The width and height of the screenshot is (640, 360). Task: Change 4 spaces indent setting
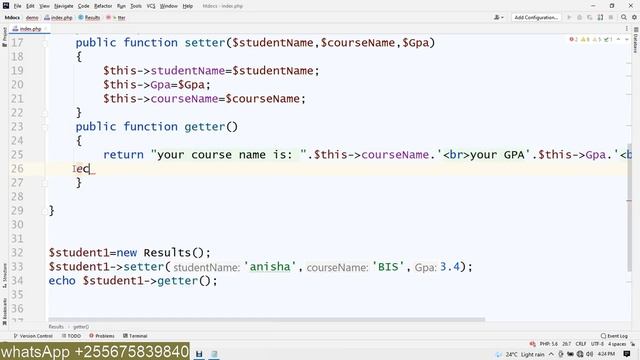[617, 344]
